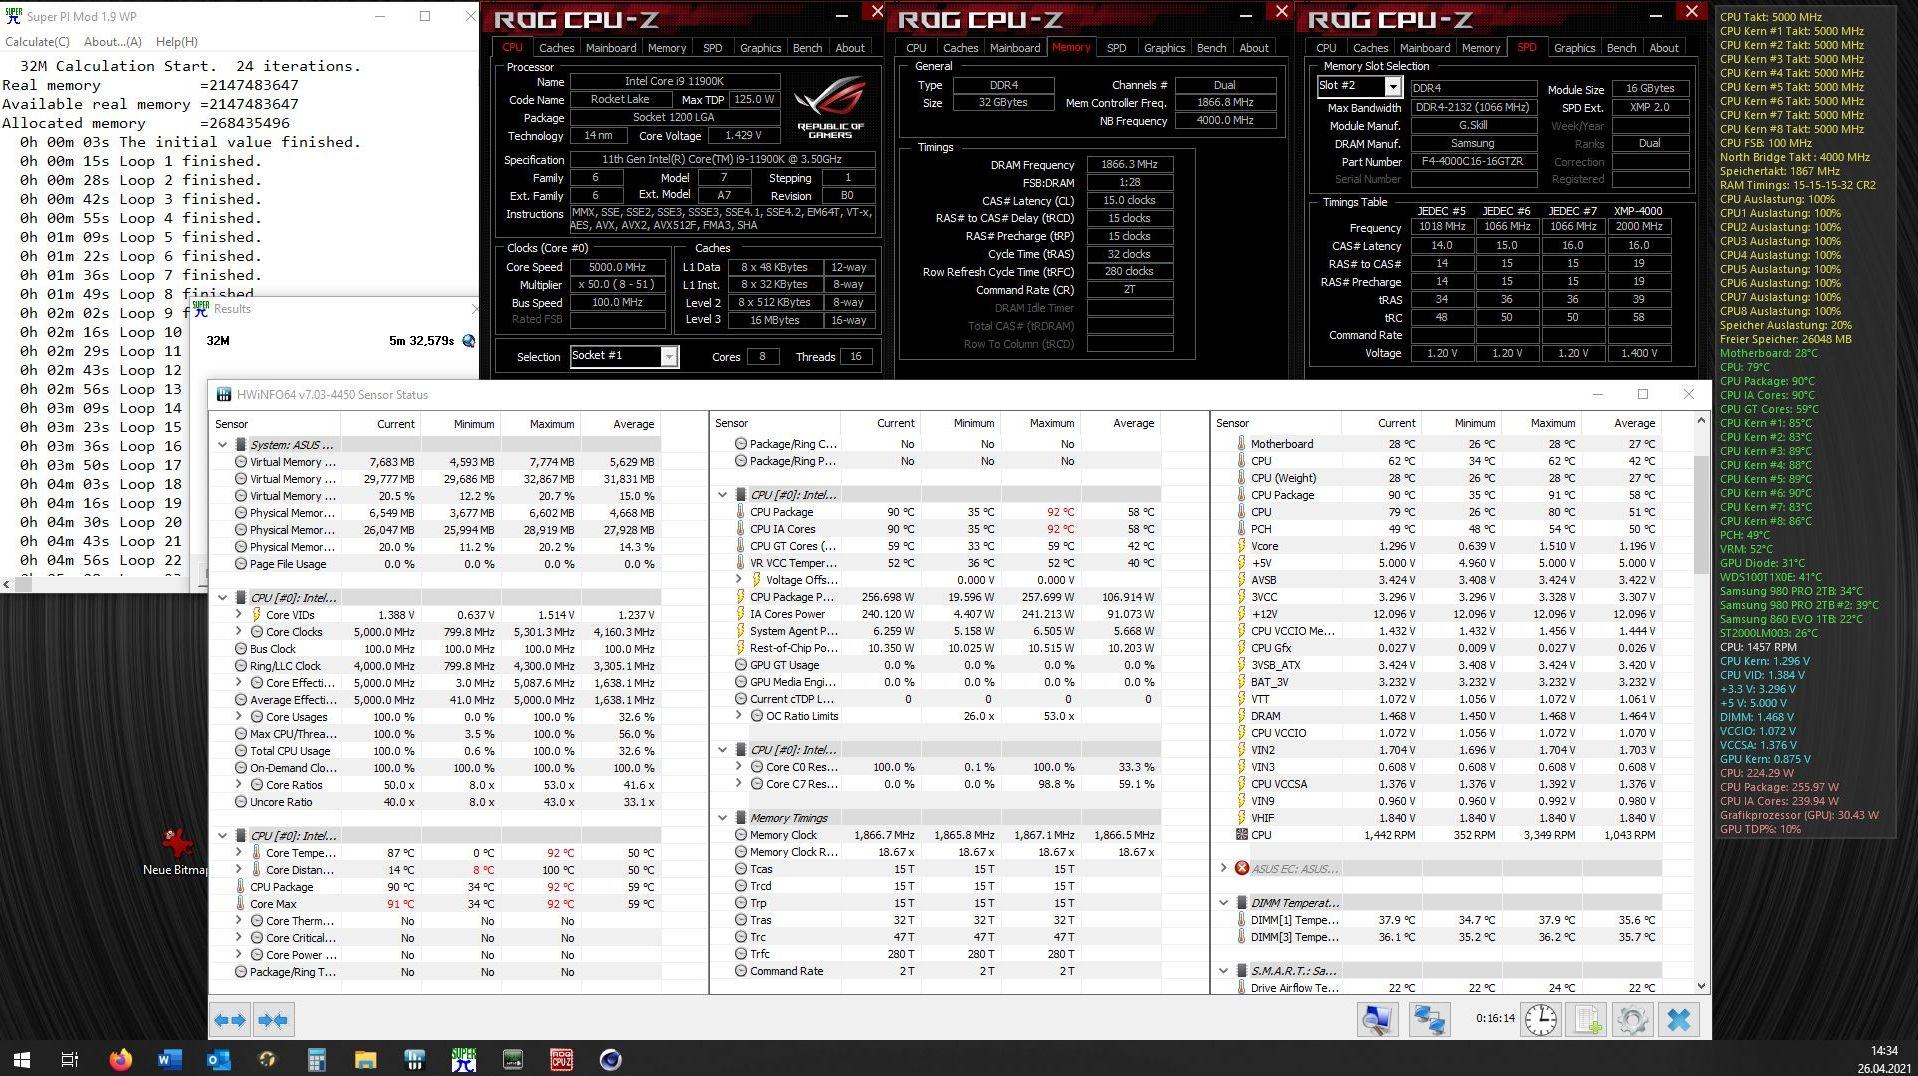
Task: Launch Firefox from taskbar
Action: [120, 1059]
